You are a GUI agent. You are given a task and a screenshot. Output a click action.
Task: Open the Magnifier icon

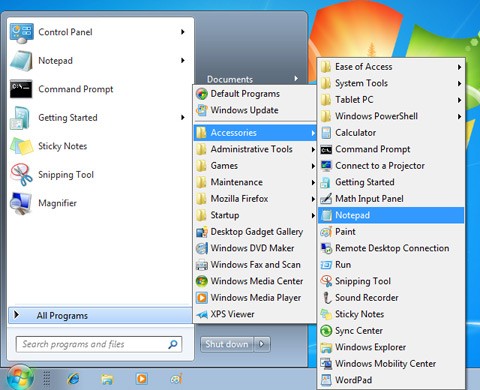(x=21, y=203)
